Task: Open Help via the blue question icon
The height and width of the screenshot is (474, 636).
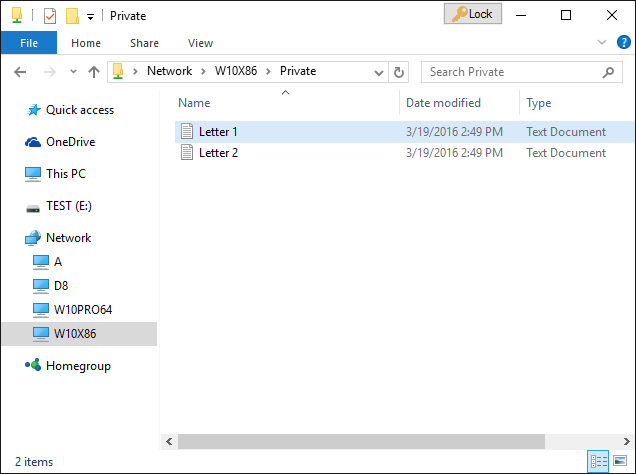Action: point(623,42)
